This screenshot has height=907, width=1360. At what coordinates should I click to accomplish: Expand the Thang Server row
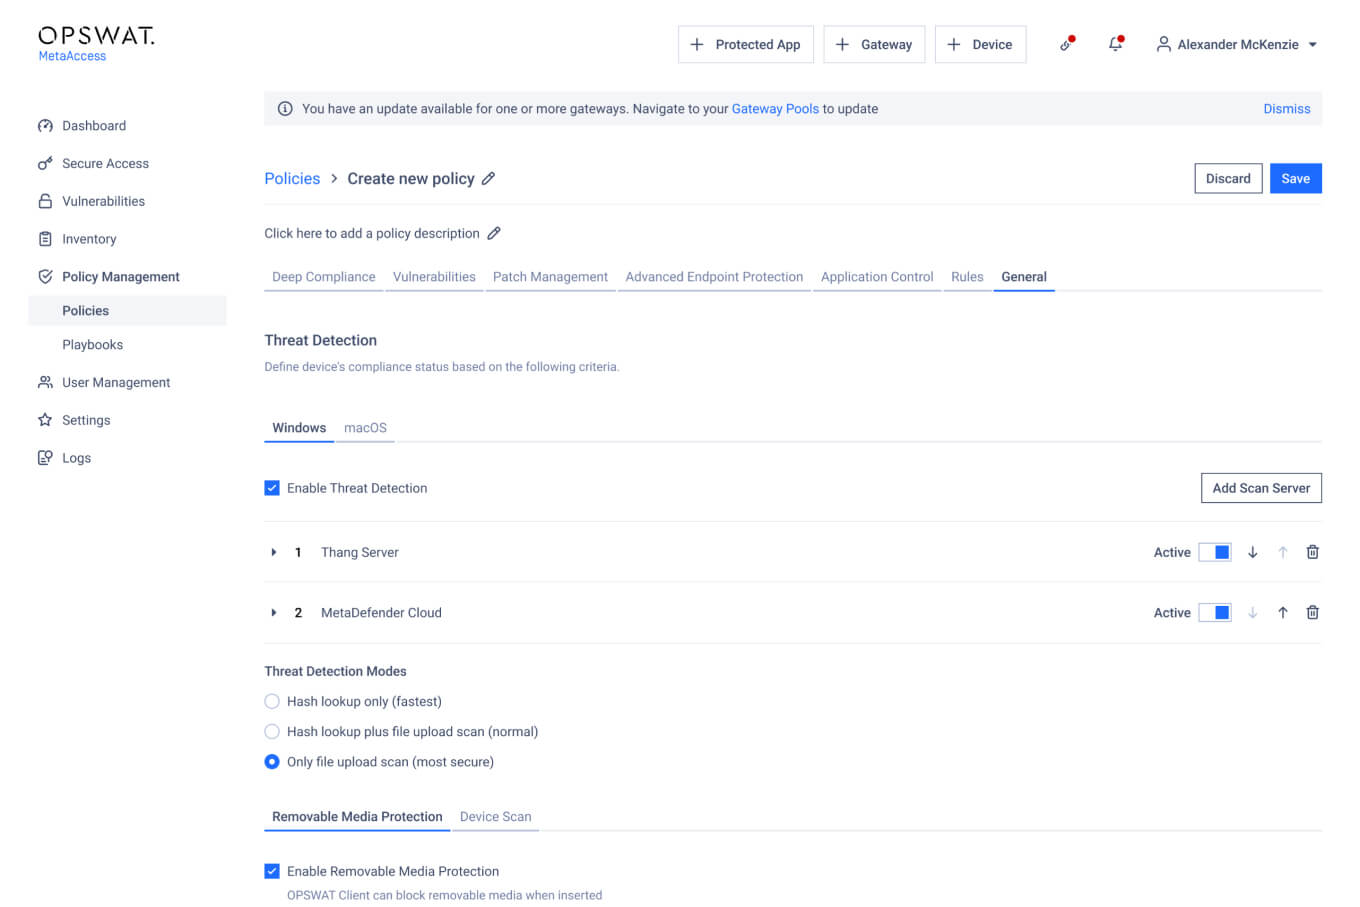click(274, 552)
